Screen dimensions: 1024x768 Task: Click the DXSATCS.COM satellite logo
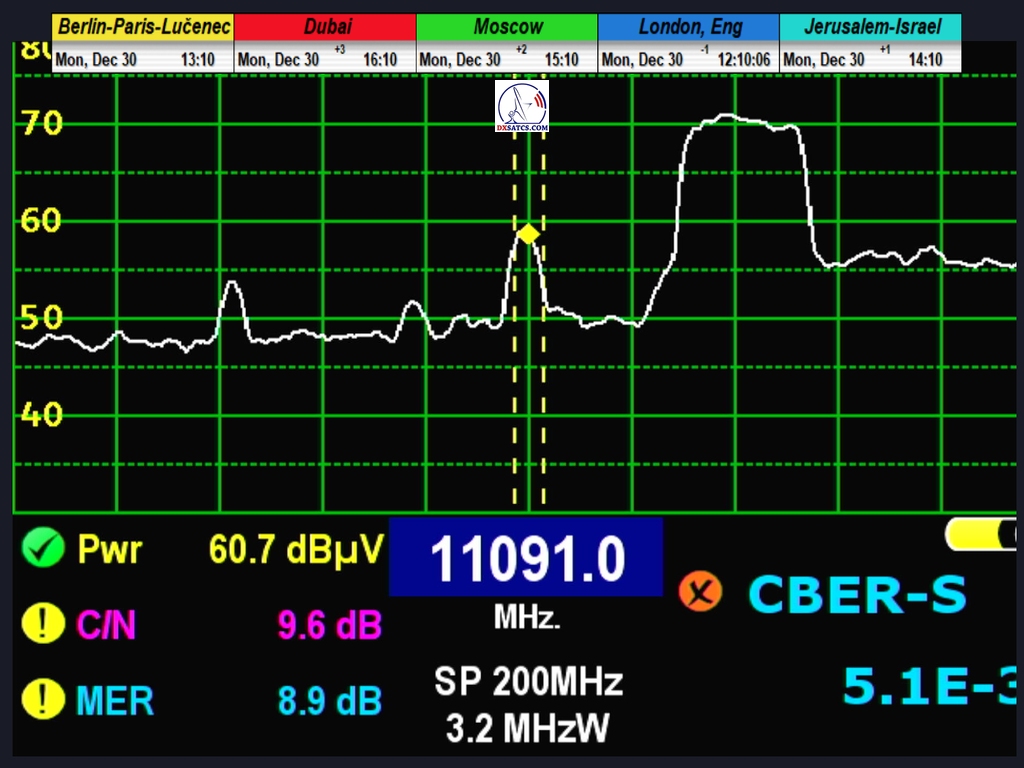(x=522, y=108)
